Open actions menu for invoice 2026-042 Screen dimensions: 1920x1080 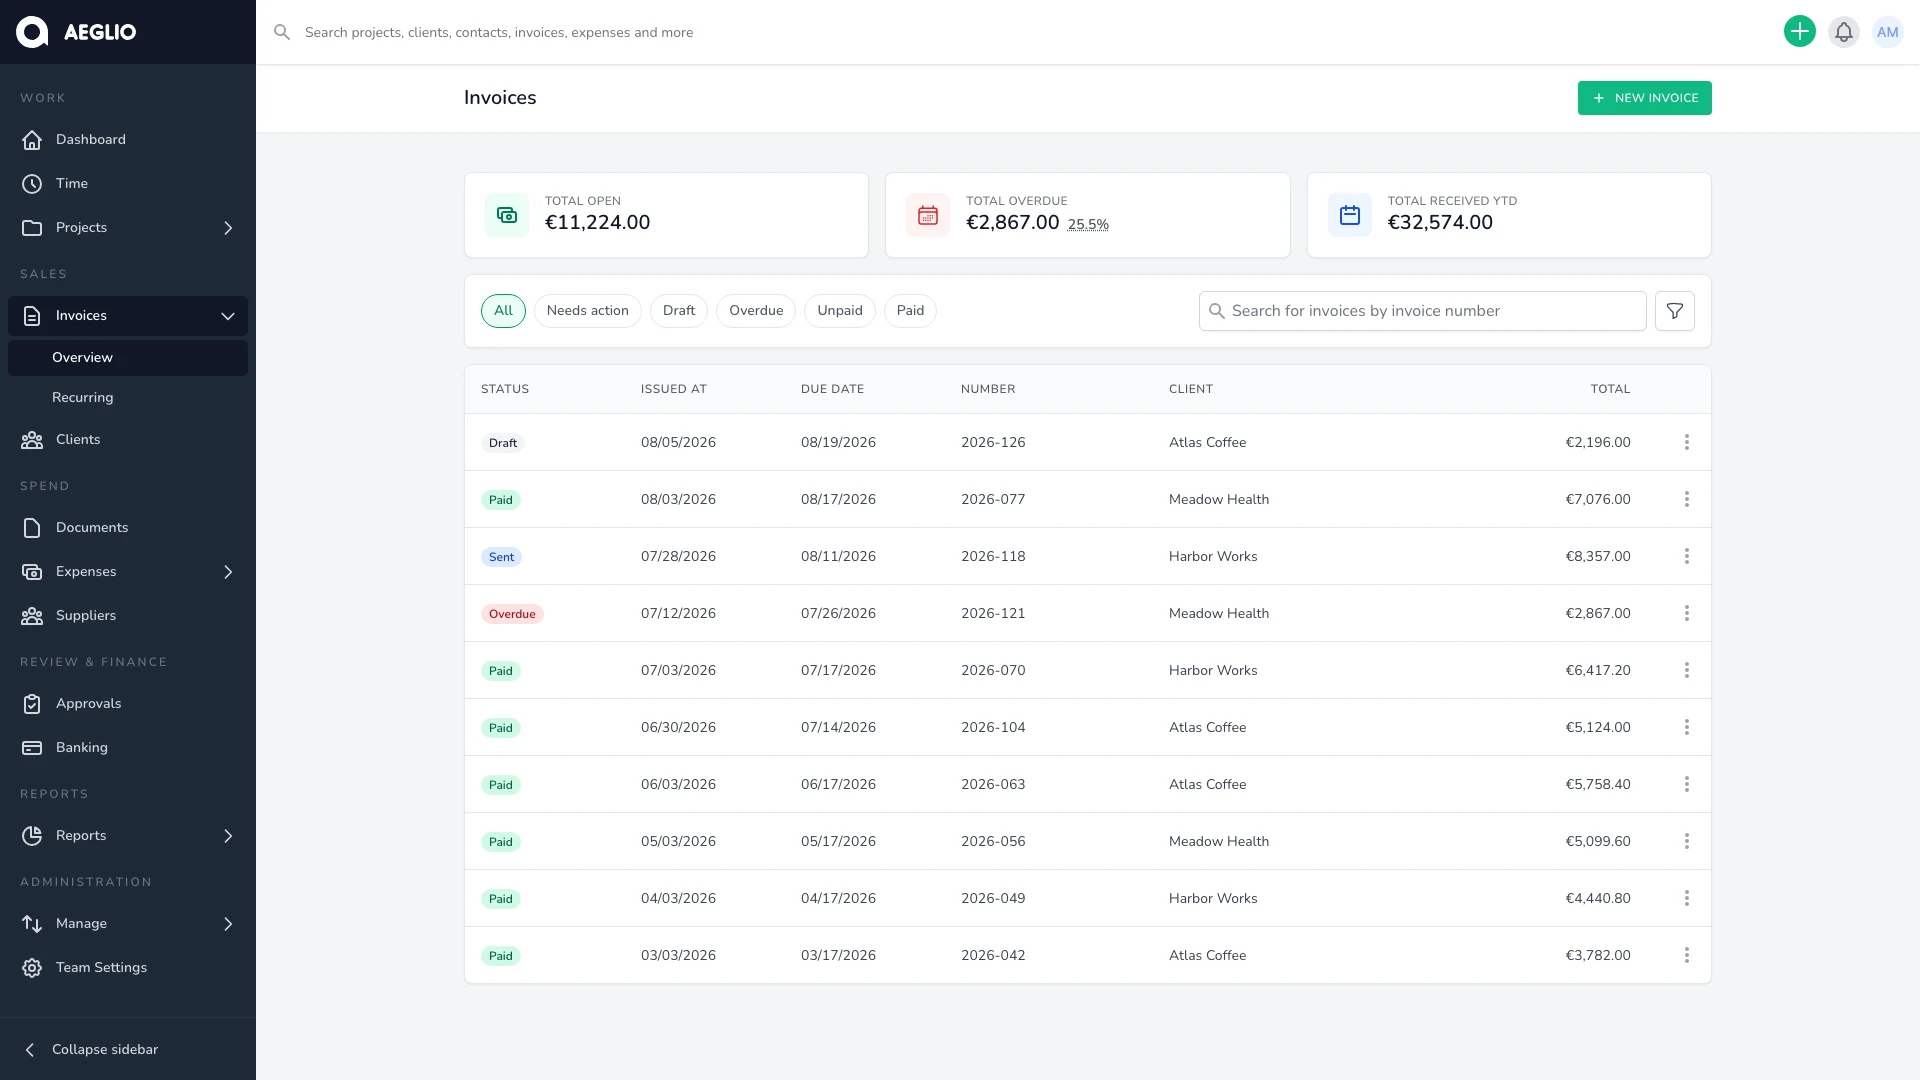(x=1687, y=955)
